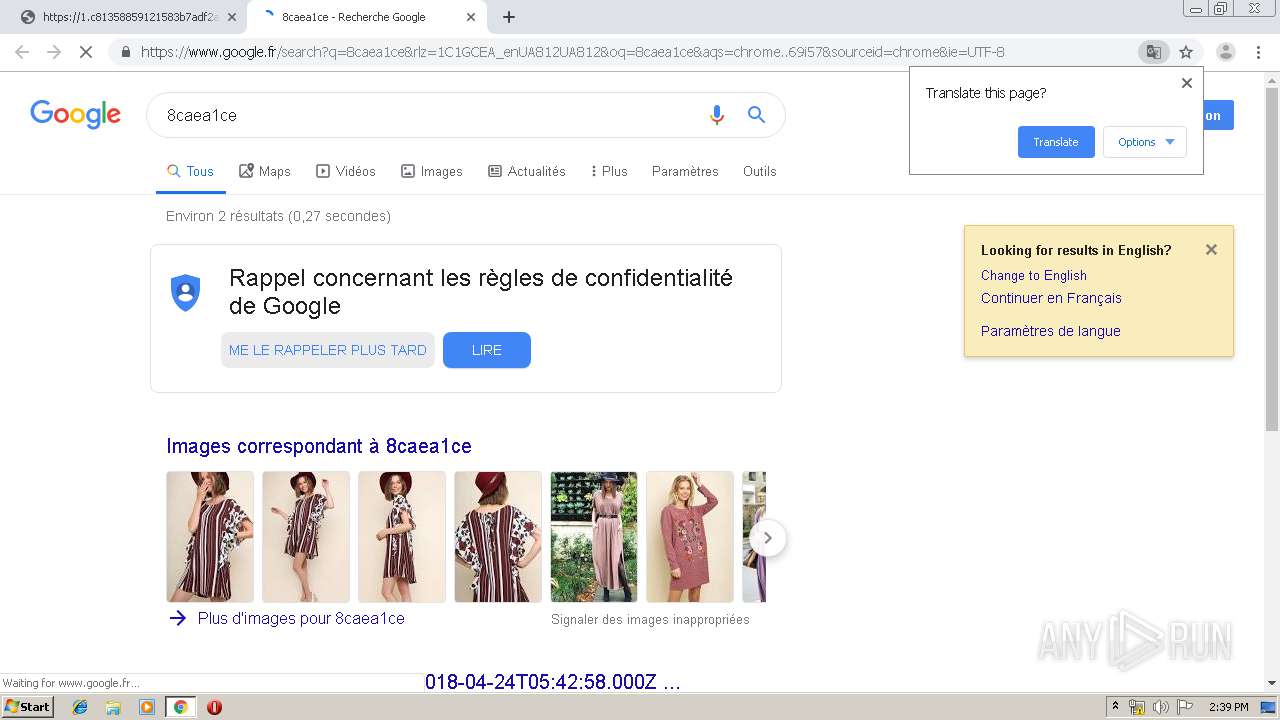Switch to the Images tab

(432, 171)
